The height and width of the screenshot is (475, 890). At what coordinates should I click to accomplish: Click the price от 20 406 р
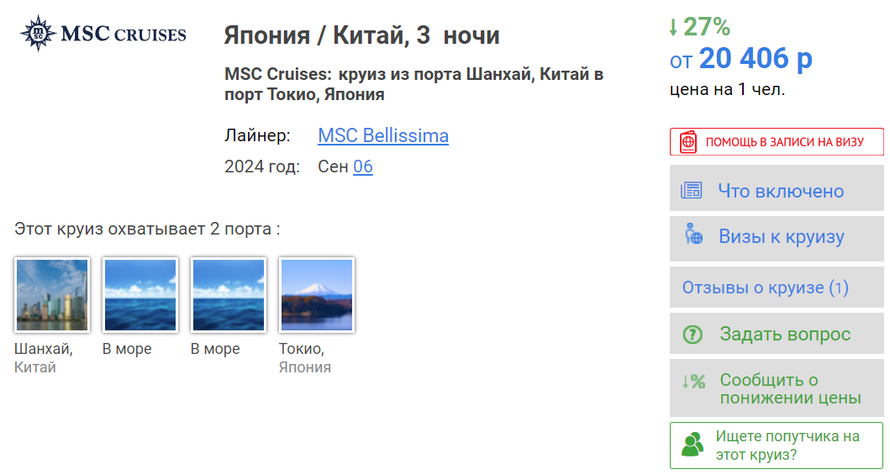point(741,58)
